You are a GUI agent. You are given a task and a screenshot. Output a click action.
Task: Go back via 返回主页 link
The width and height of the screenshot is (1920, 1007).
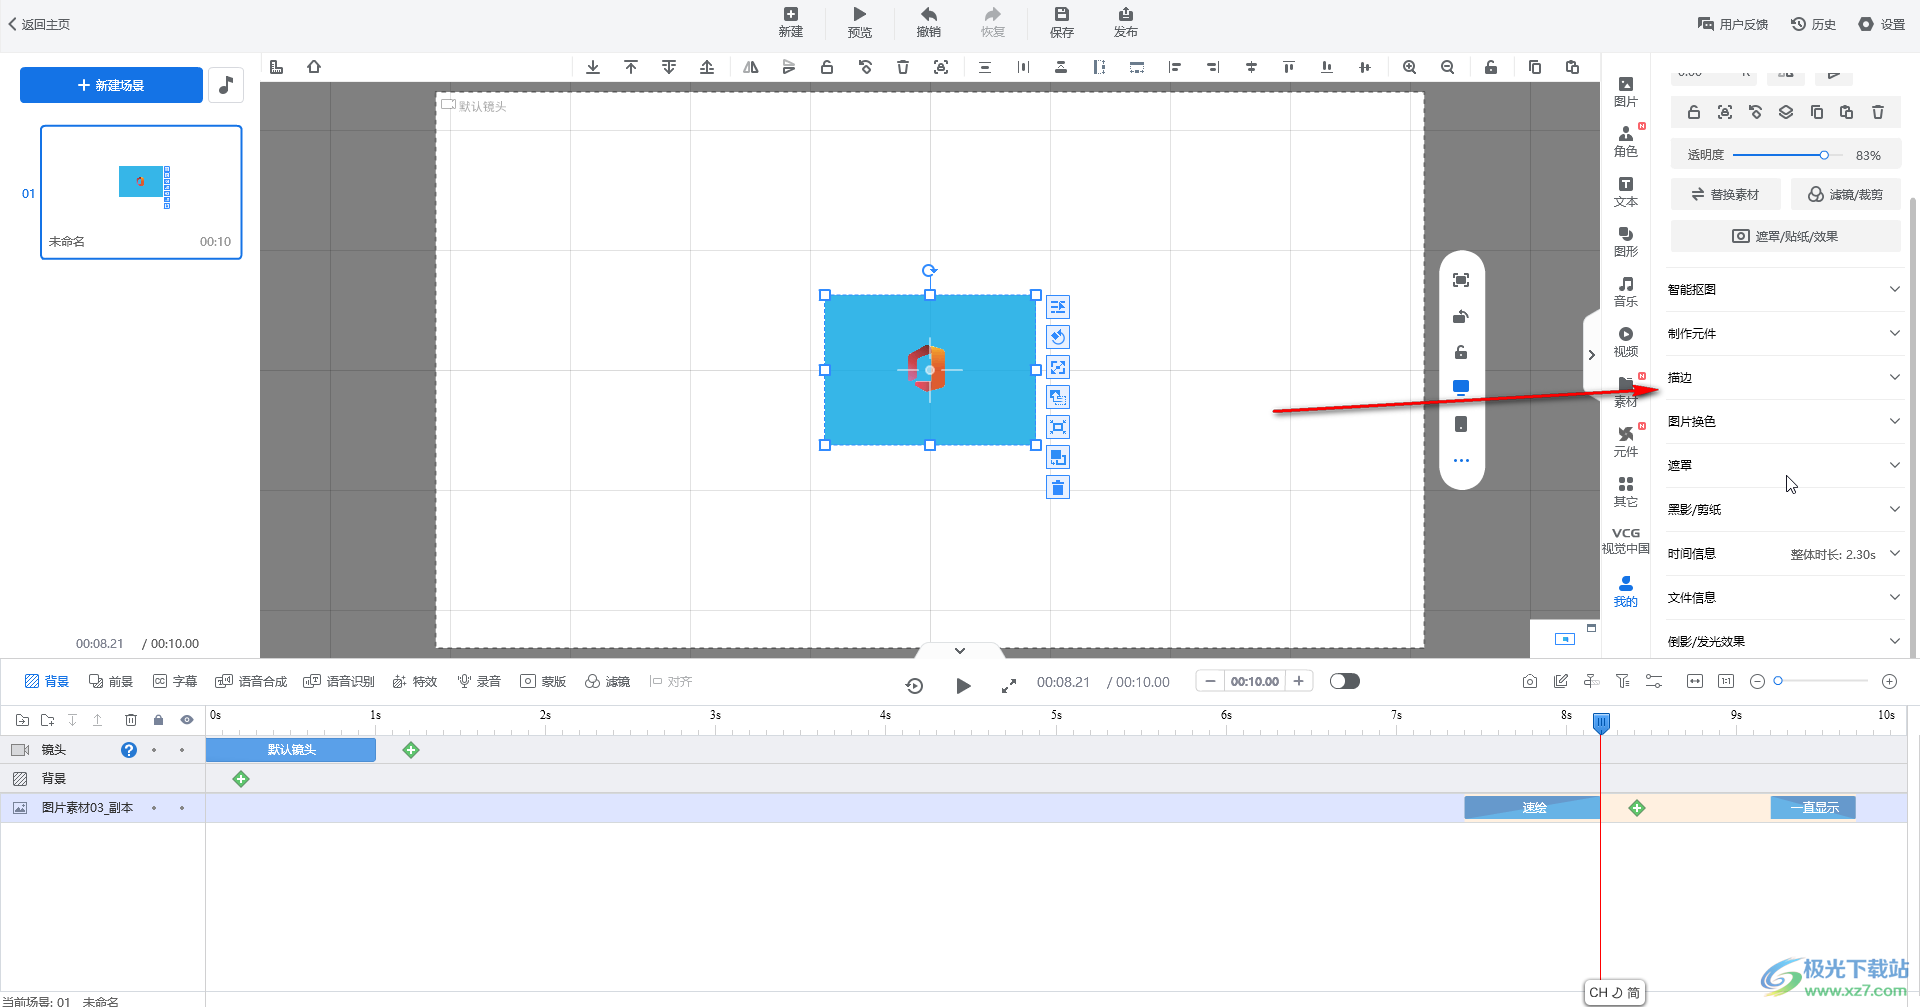click(x=39, y=24)
